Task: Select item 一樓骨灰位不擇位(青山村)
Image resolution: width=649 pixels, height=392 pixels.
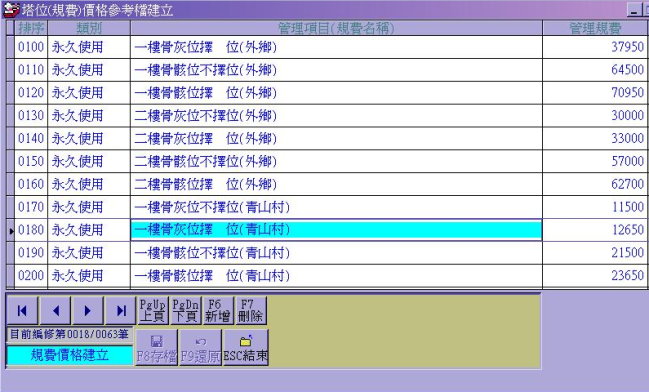Action: [x=336, y=207]
